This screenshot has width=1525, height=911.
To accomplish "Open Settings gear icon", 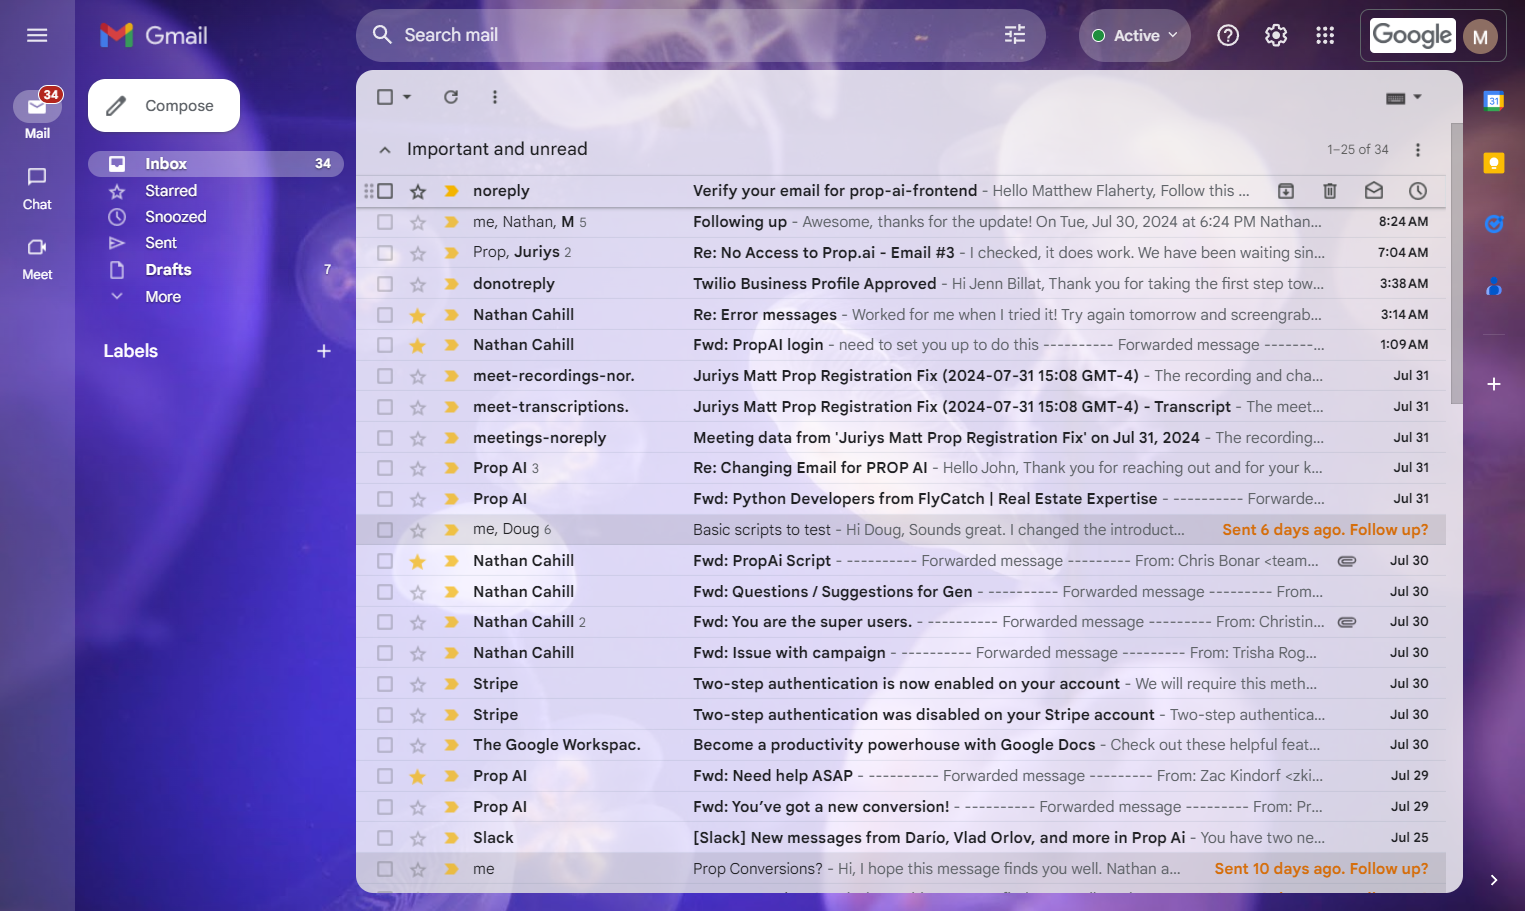I will point(1276,35).
